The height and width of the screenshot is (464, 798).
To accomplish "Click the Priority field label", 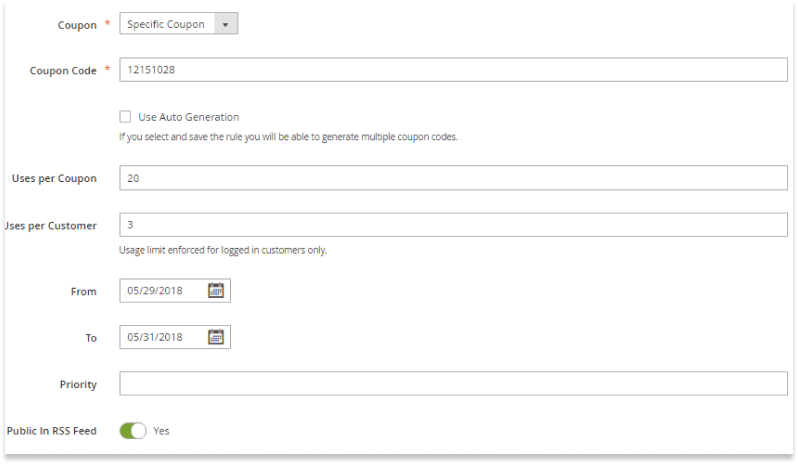I will tap(78, 385).
